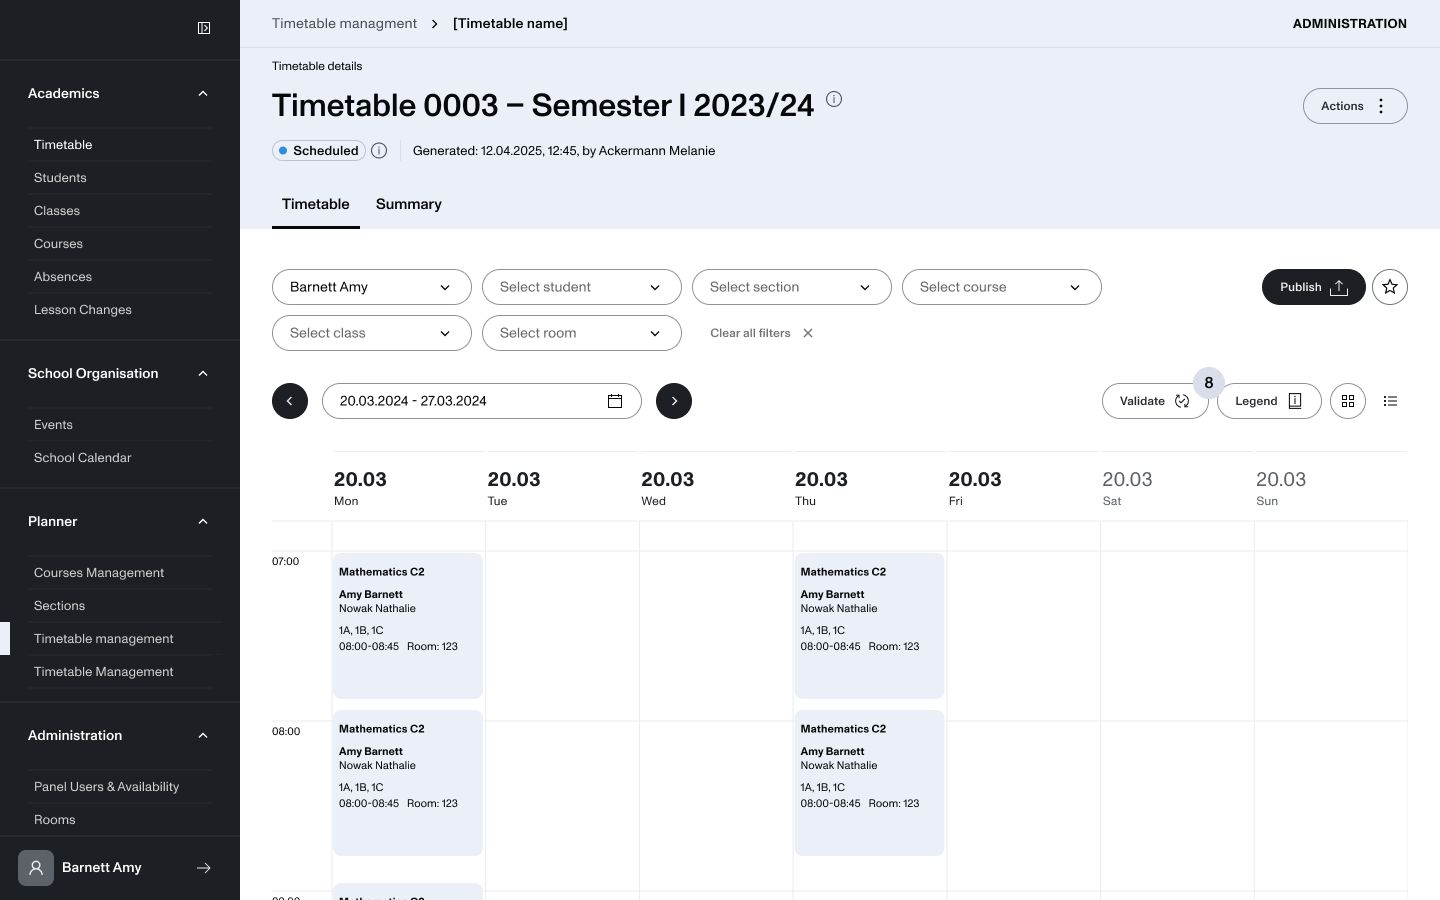Click the validation count badge showing 8
Screen dimensions: 1440x900
(1209, 383)
